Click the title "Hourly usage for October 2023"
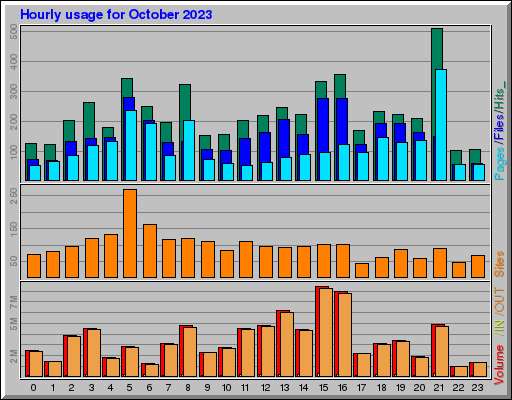 coord(116,15)
